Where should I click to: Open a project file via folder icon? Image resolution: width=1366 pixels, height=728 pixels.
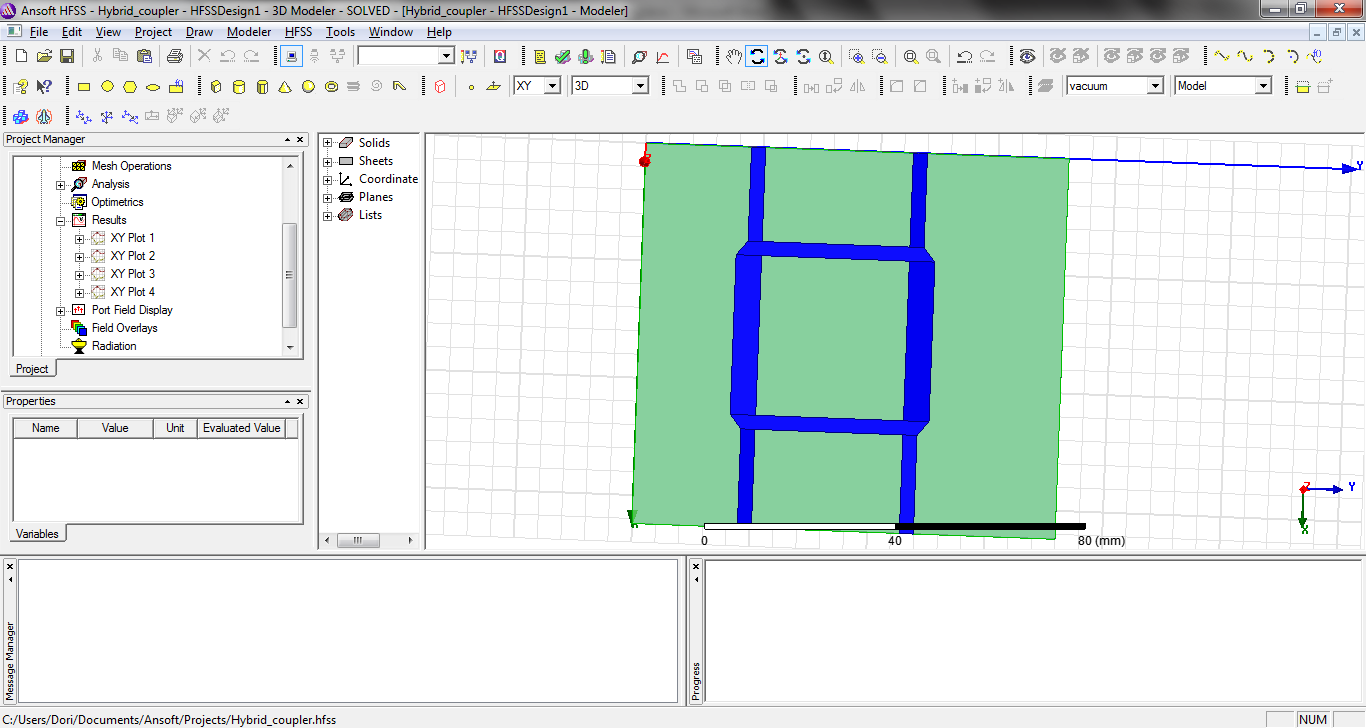(x=44, y=56)
